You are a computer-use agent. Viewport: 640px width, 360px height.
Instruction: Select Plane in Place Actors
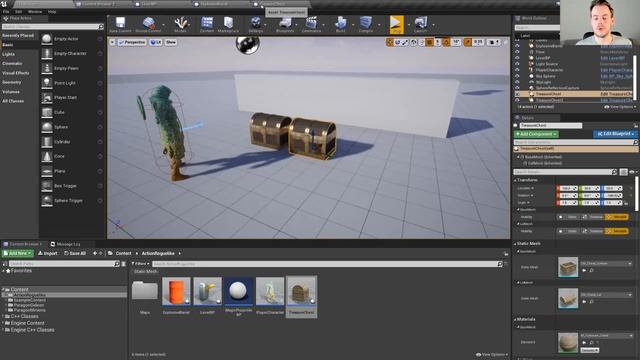72,171
